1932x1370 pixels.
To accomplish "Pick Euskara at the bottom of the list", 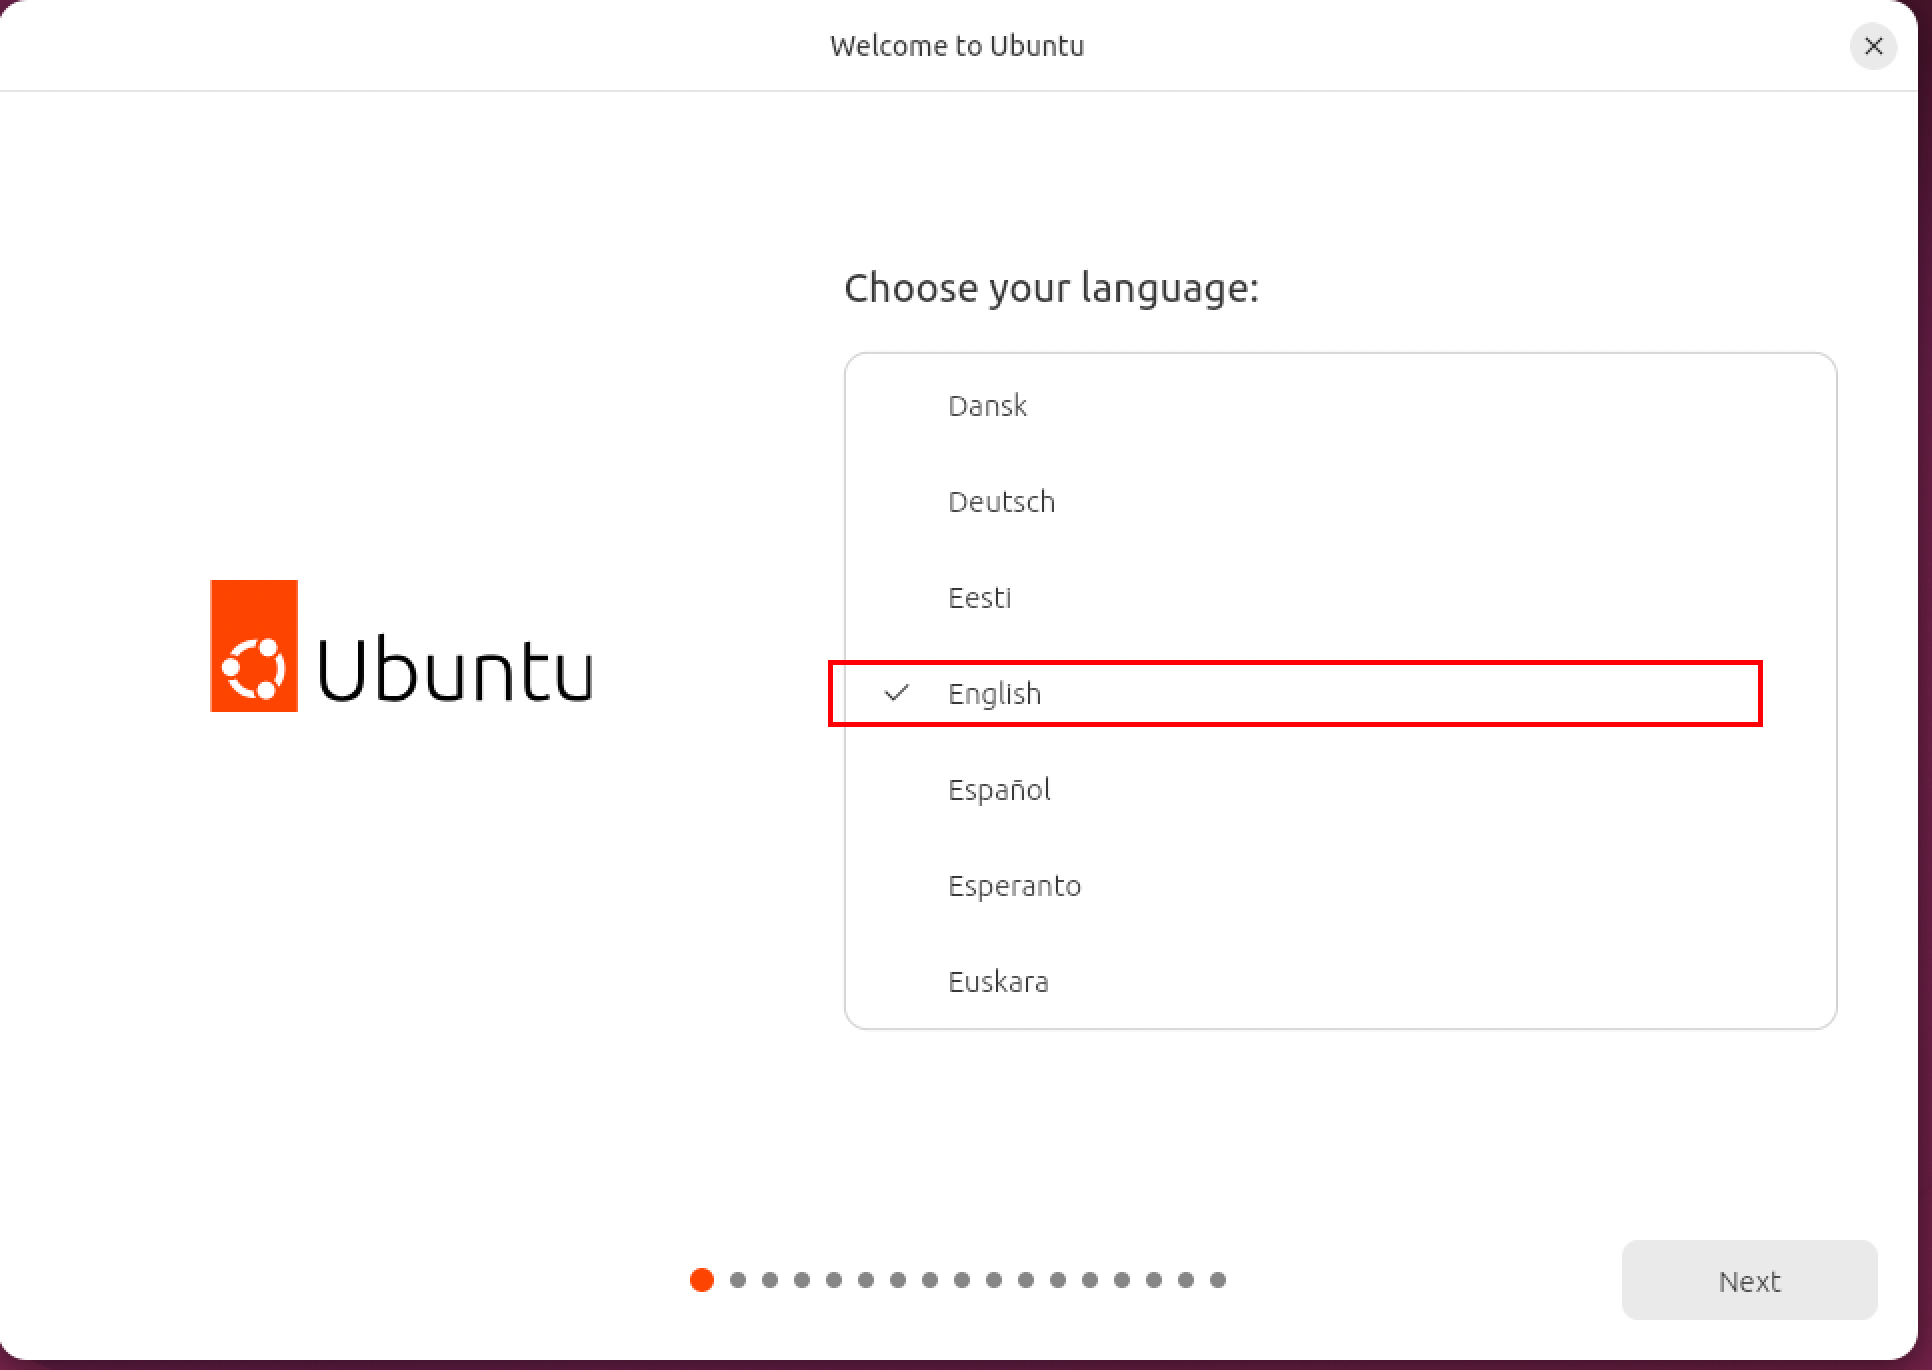I will [1340, 981].
